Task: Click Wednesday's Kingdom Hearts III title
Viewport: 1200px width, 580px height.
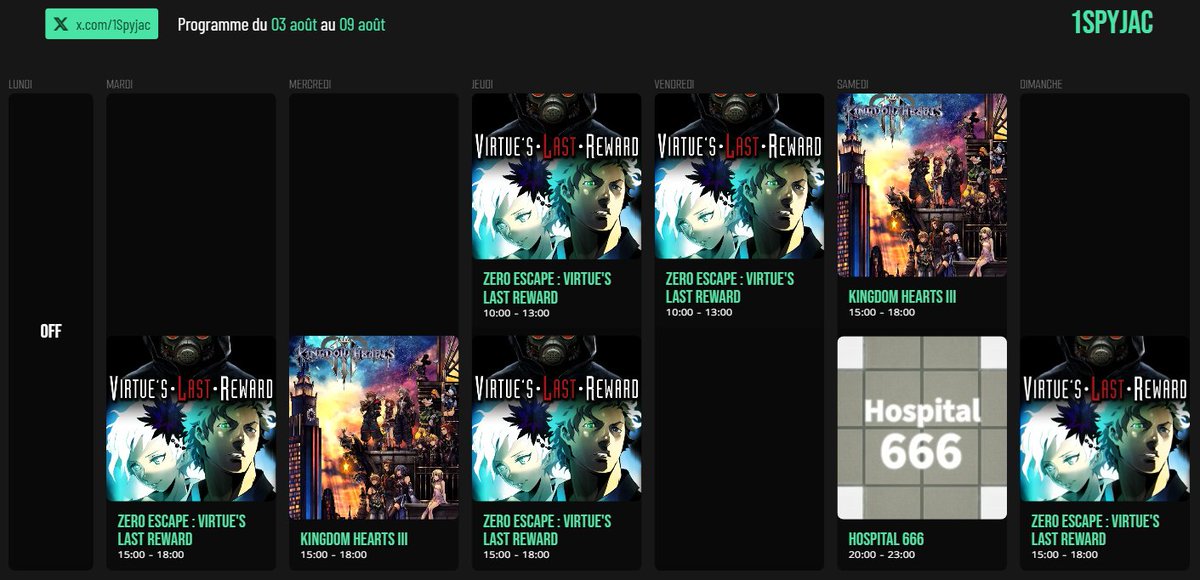Action: (x=354, y=539)
